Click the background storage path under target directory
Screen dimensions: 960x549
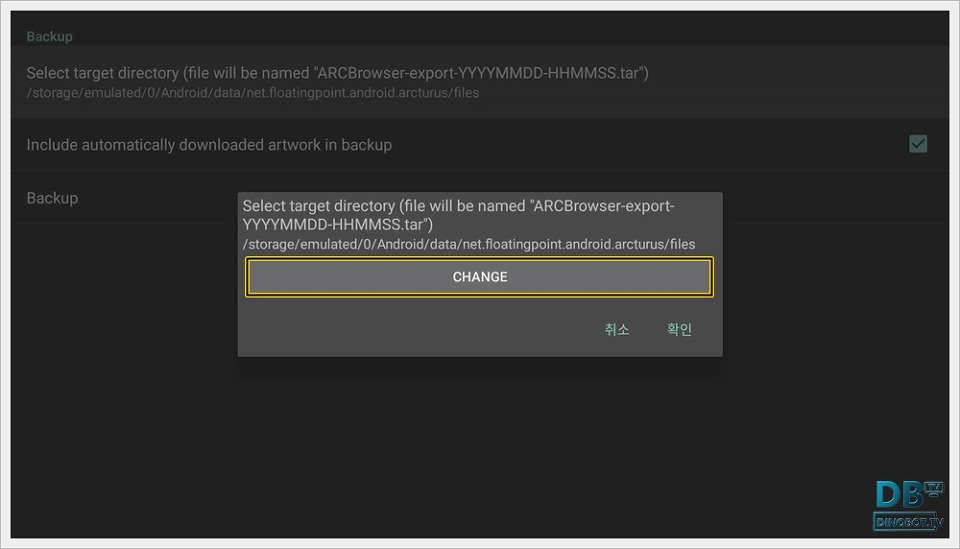pyautogui.click(x=252, y=93)
